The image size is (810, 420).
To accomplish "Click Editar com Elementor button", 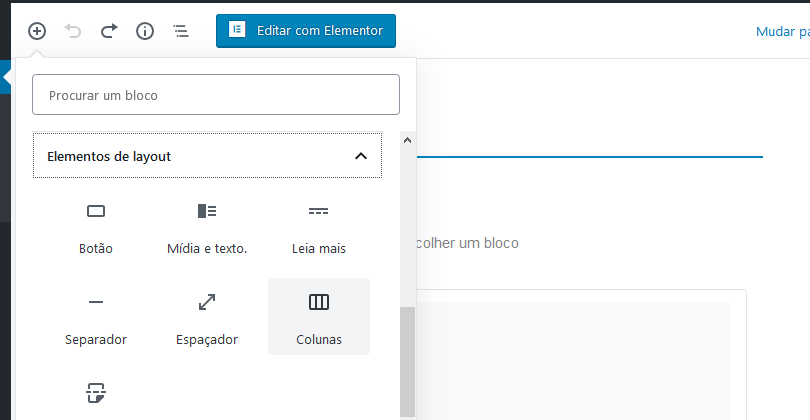I will (306, 31).
